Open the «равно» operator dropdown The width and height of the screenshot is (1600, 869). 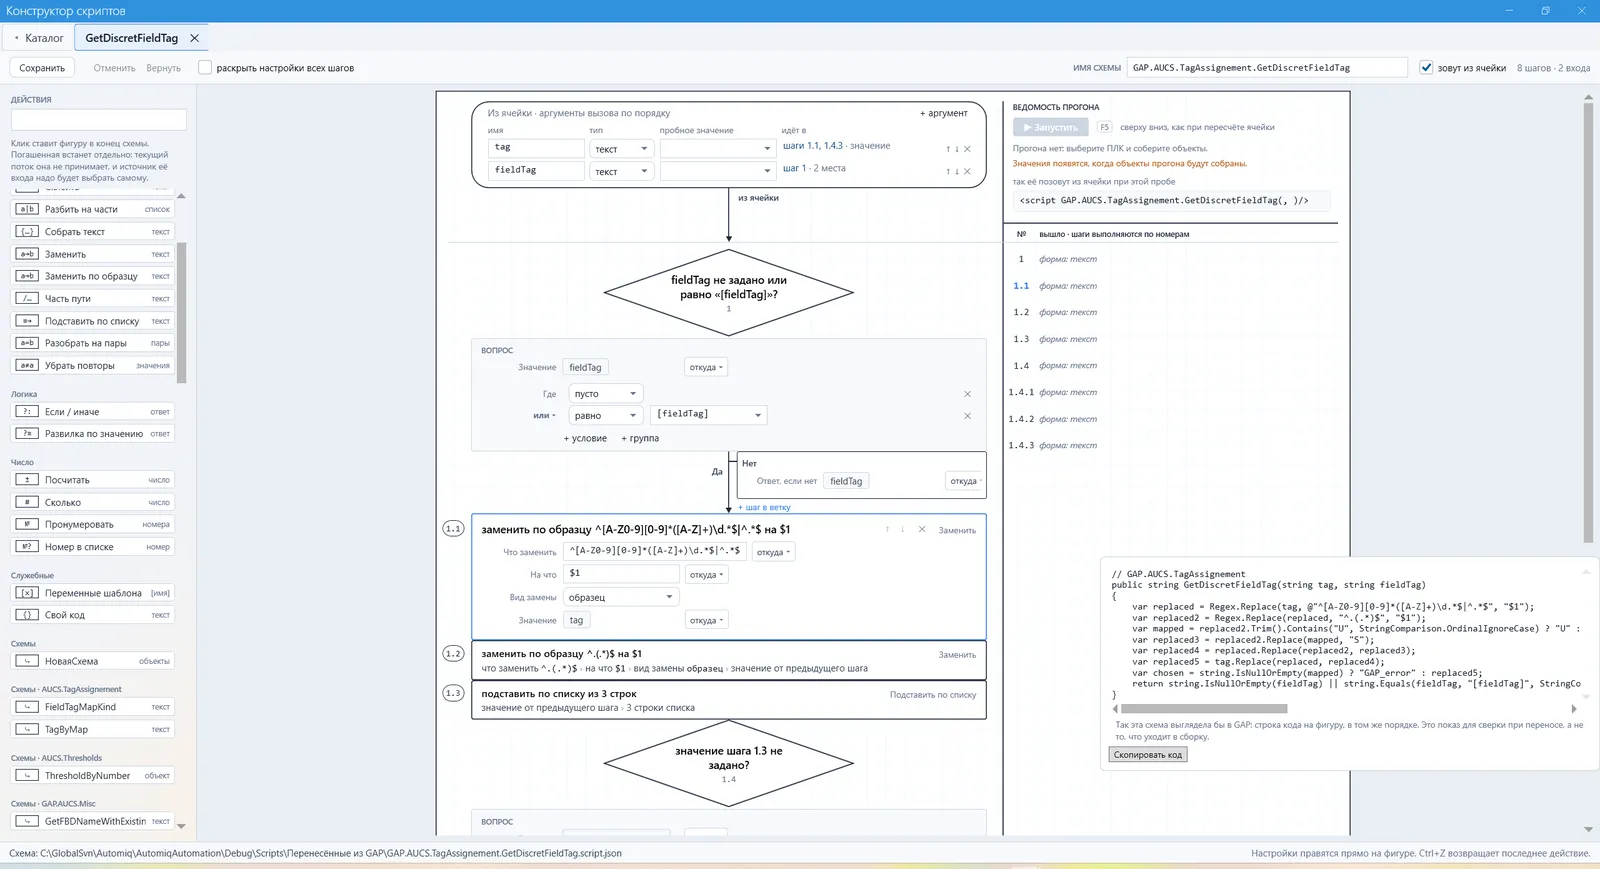(605, 415)
